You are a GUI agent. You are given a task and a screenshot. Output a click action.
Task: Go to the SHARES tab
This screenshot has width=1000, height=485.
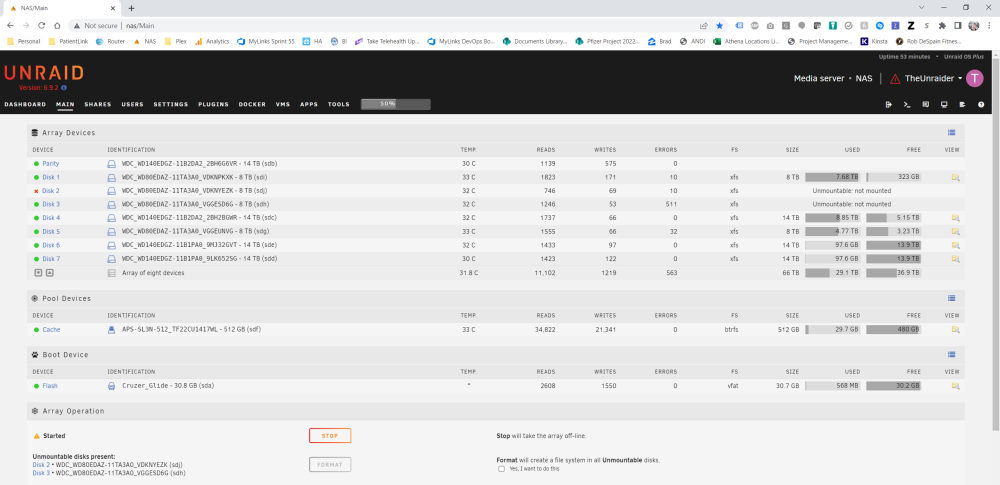(x=98, y=105)
